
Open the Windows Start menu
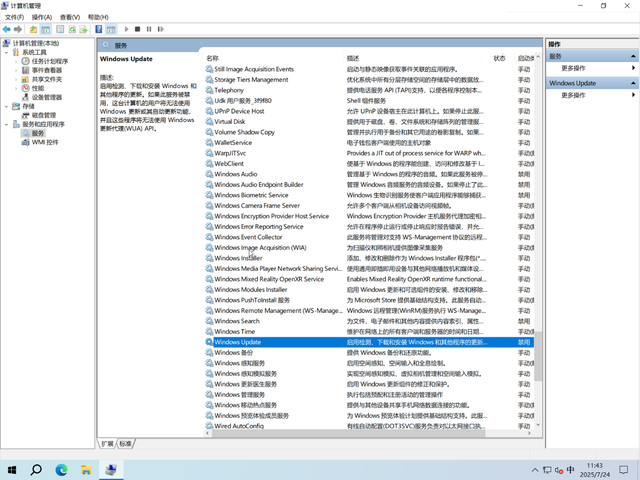[x=12, y=470]
